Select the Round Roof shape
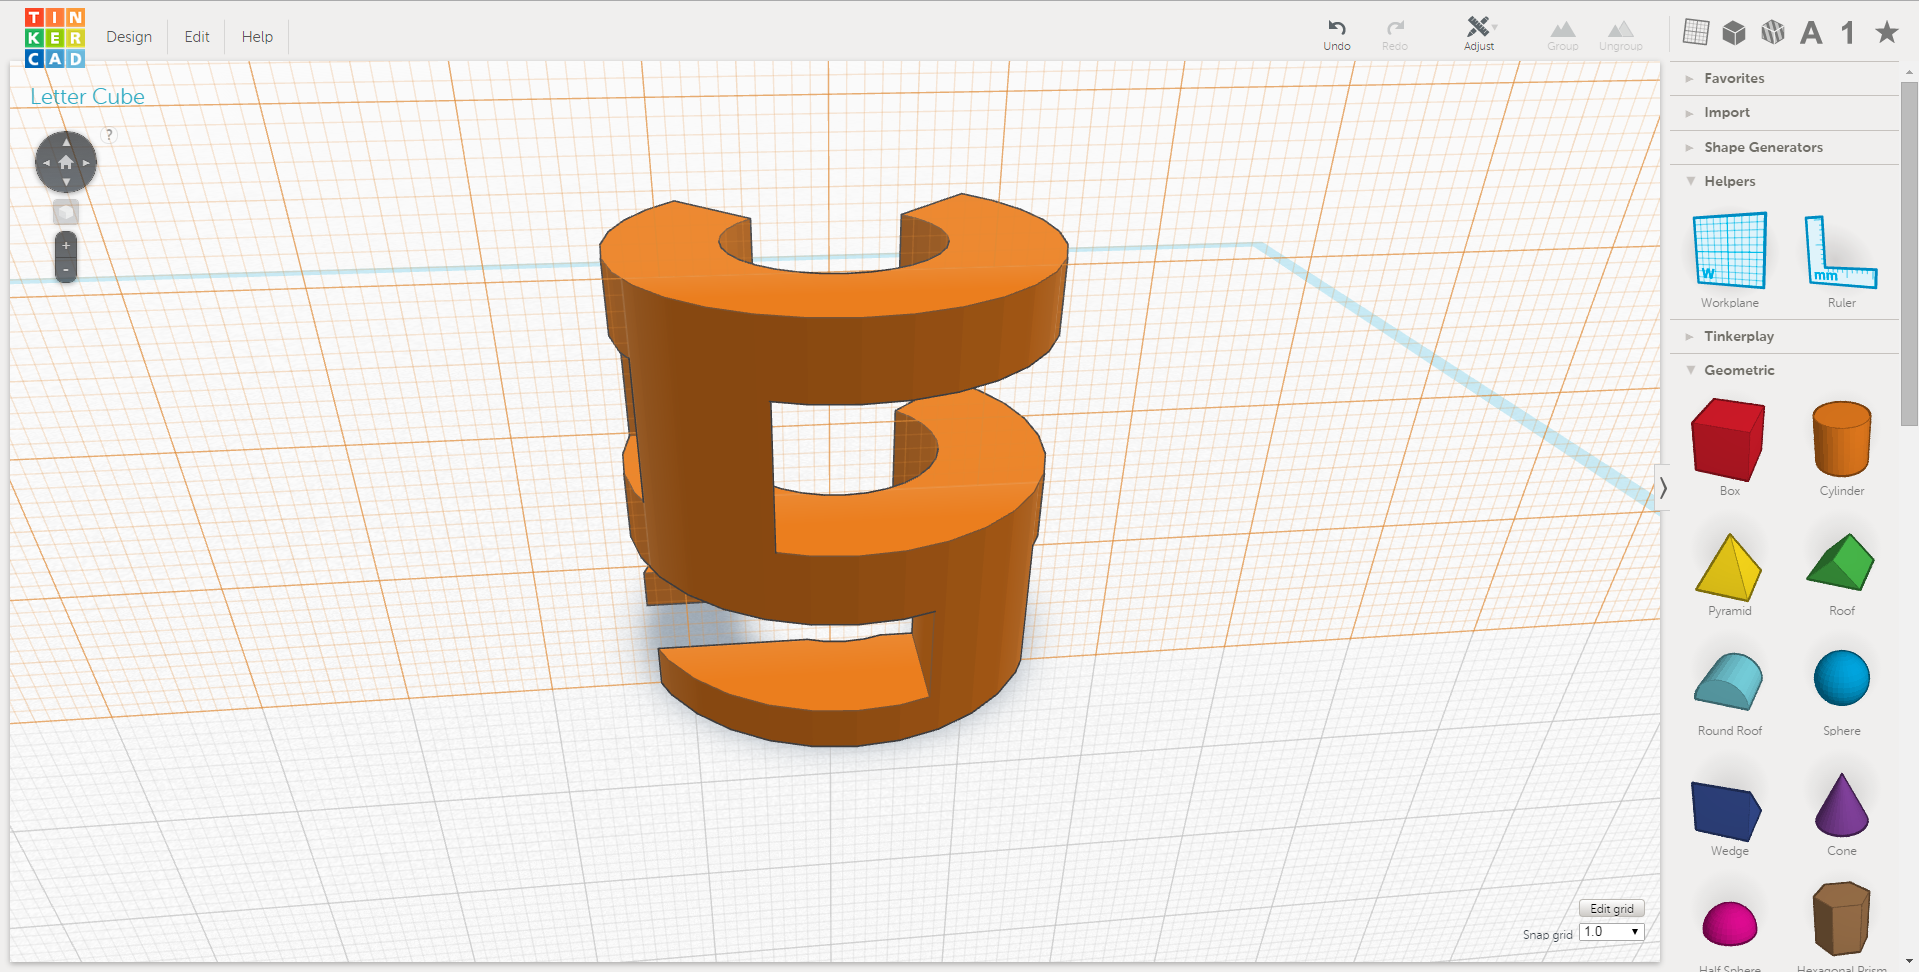Screen dimensions: 1919x972 coord(1727,680)
